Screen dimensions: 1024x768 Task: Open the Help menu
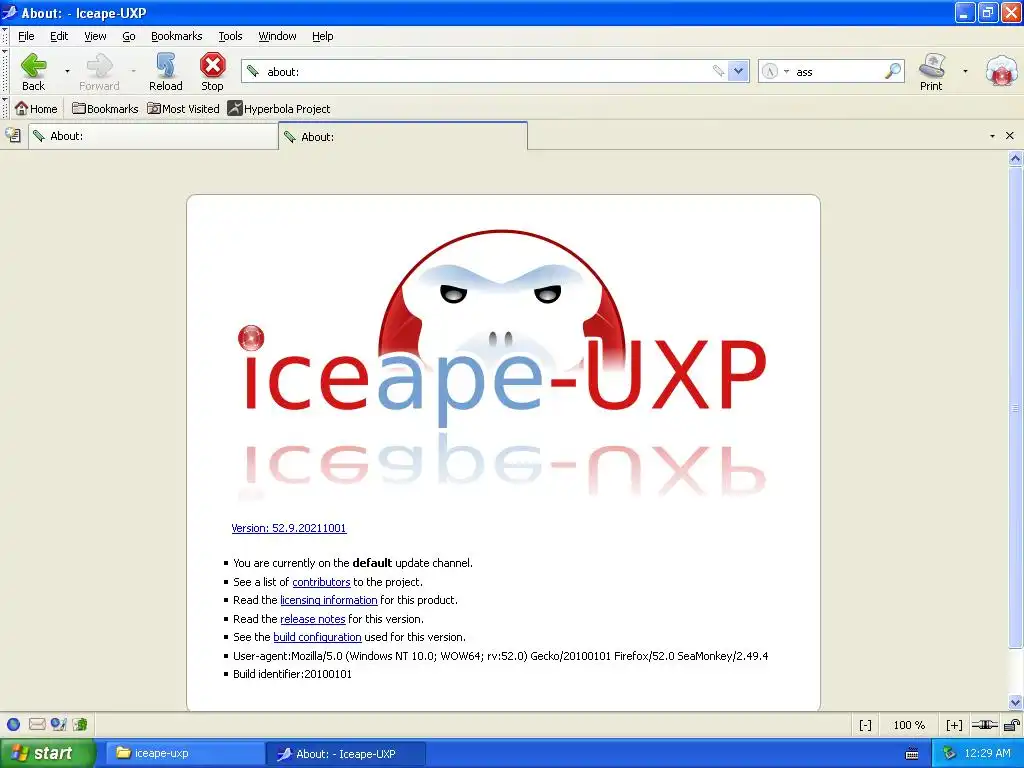(x=322, y=36)
